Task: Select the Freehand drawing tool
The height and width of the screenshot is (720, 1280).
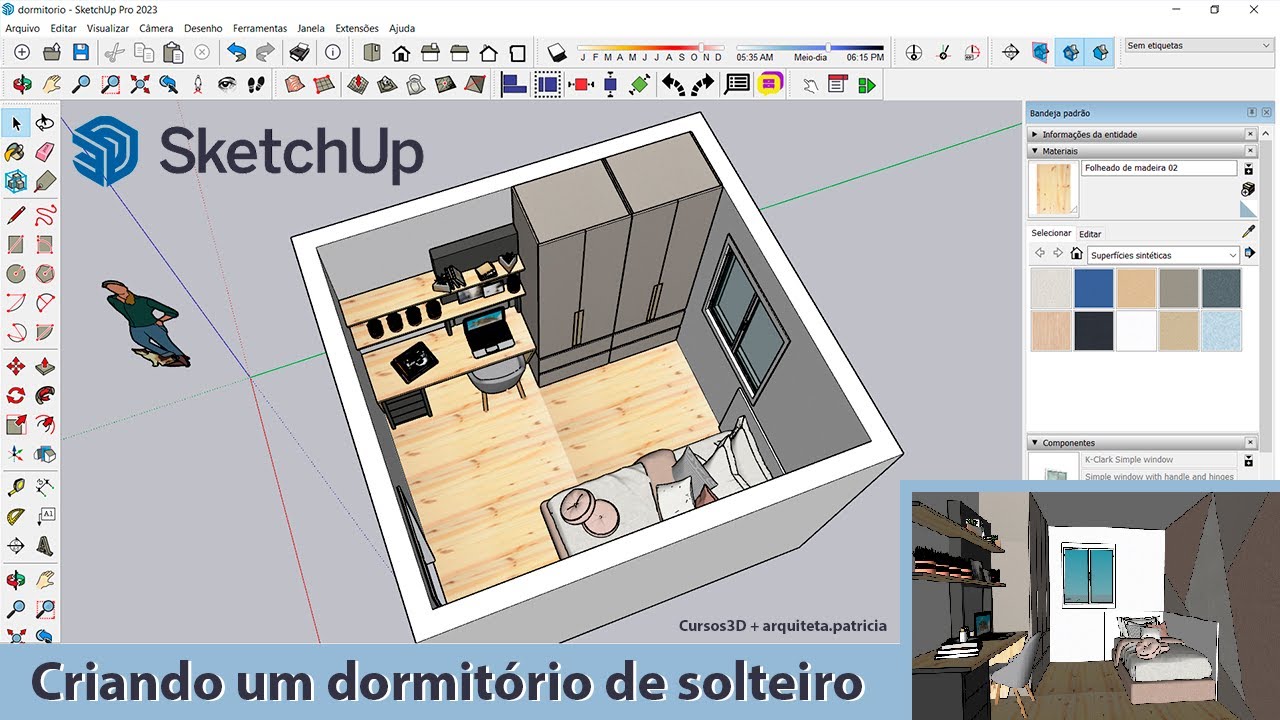Action: point(45,214)
